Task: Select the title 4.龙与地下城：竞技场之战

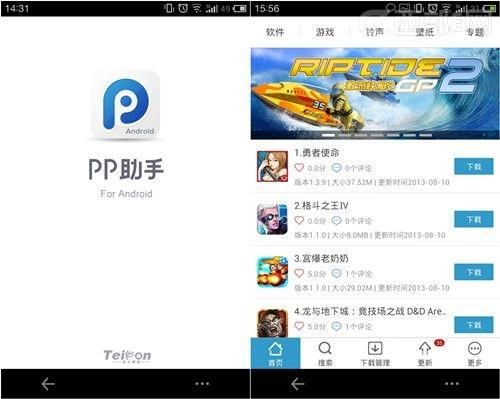Action: click(370, 311)
